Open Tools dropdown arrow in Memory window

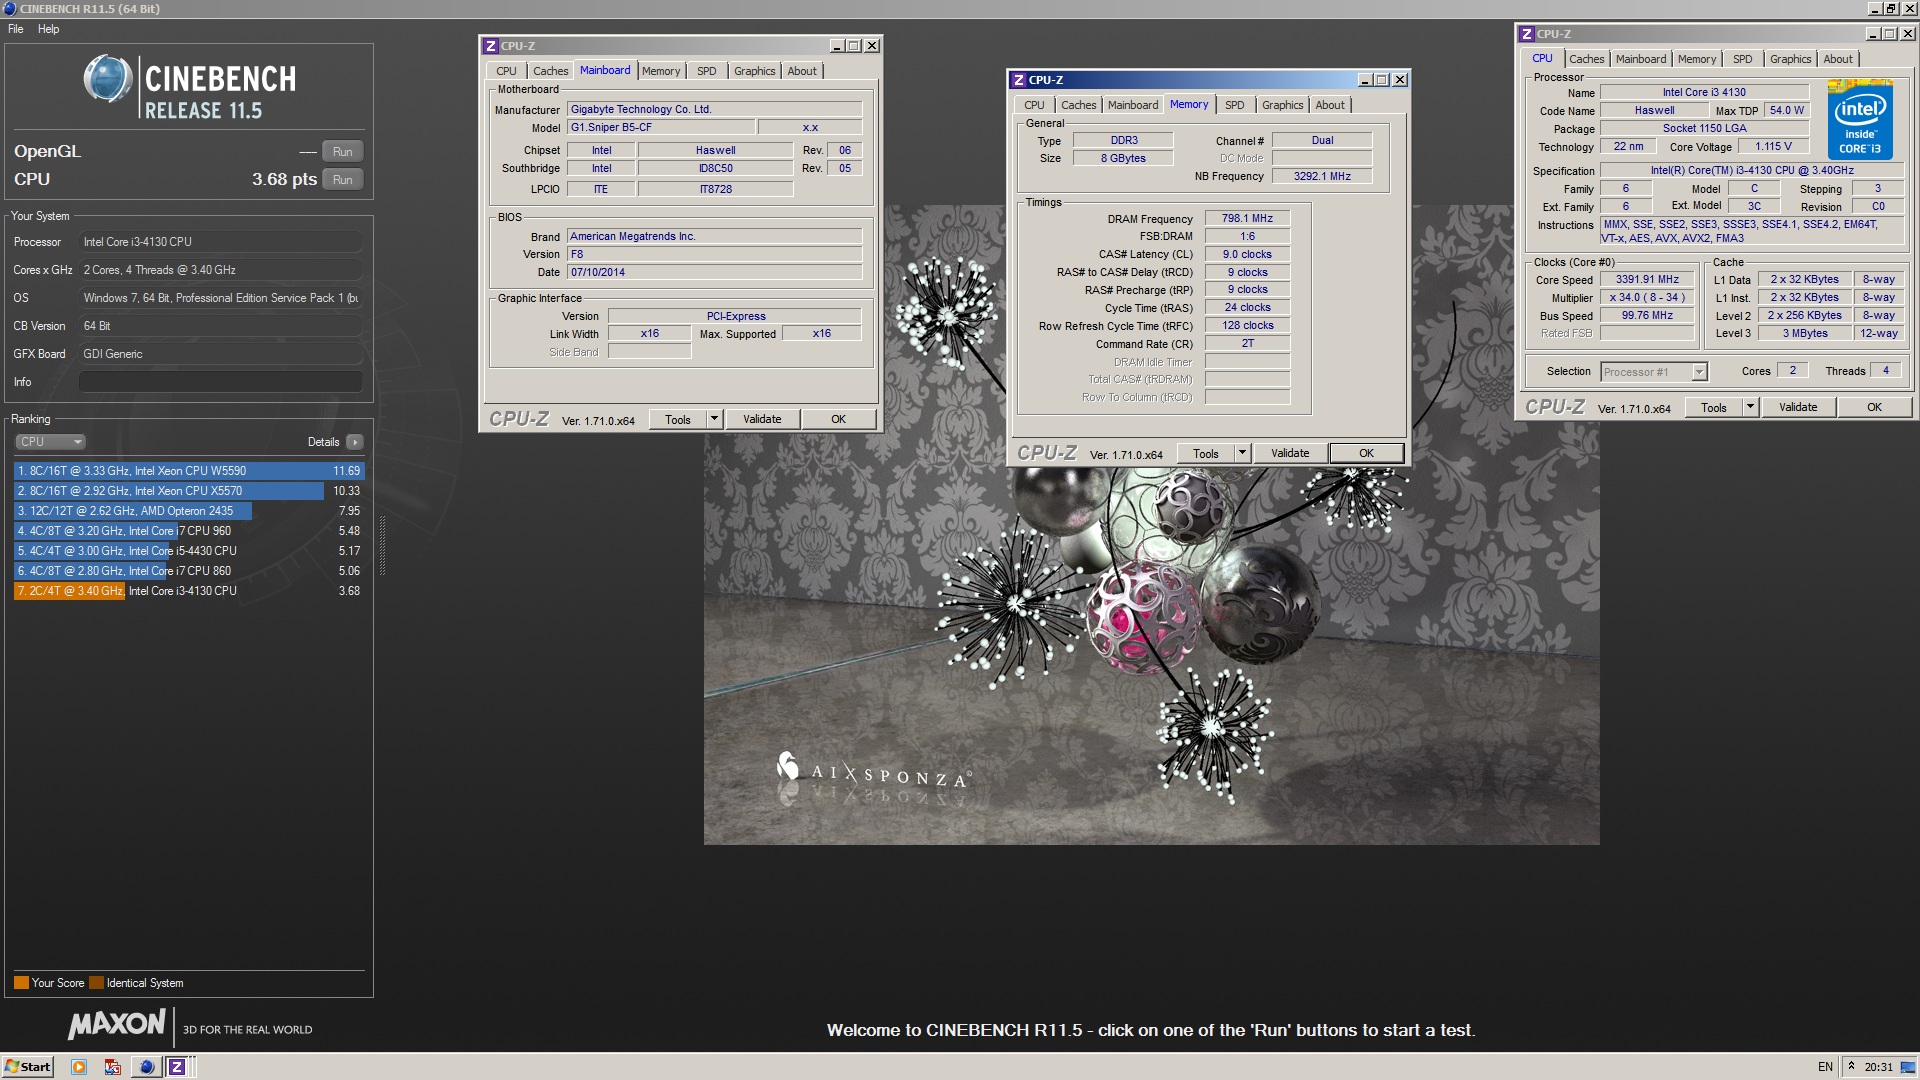(x=1242, y=453)
